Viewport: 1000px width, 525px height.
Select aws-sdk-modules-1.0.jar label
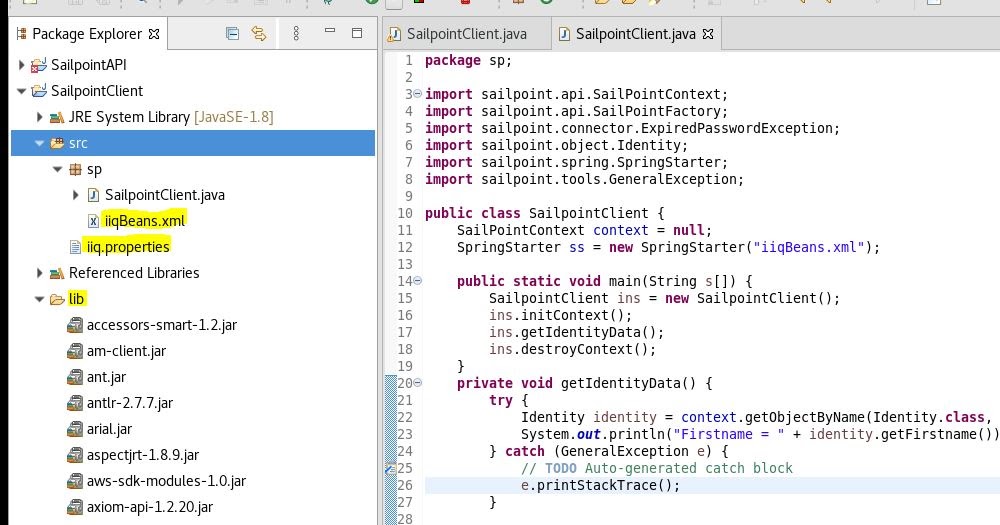[x=166, y=481]
